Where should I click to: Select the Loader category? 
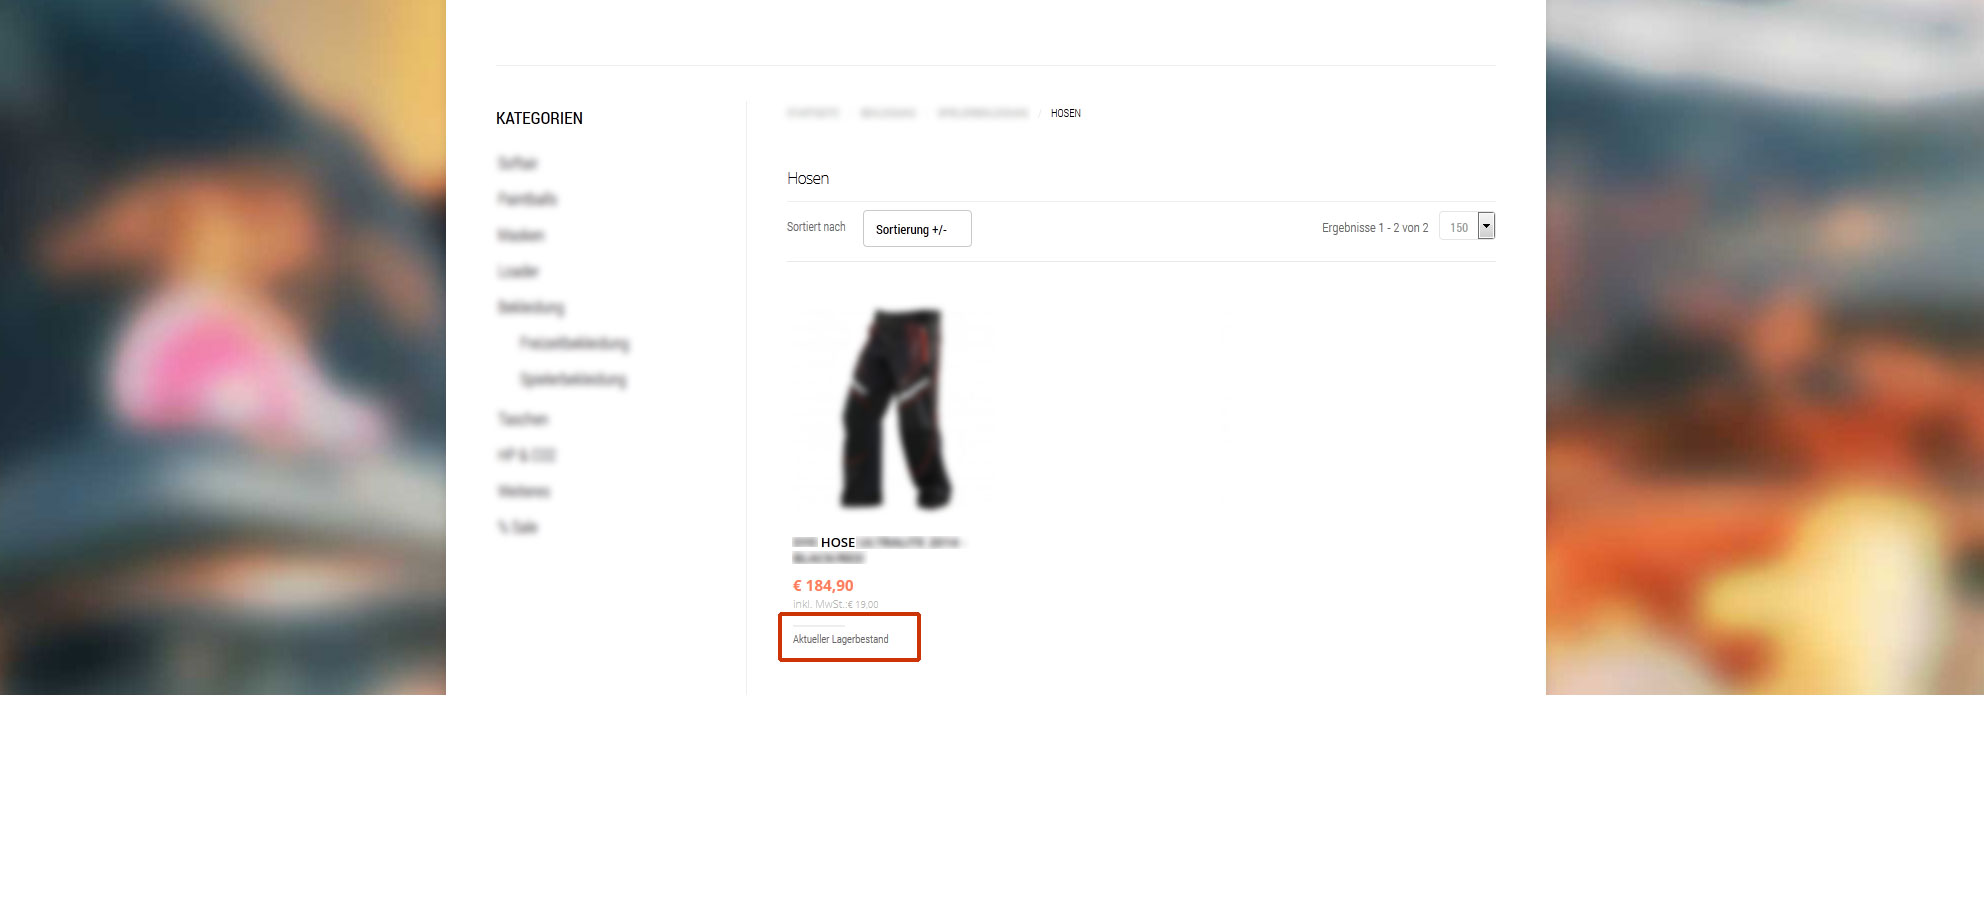518,271
